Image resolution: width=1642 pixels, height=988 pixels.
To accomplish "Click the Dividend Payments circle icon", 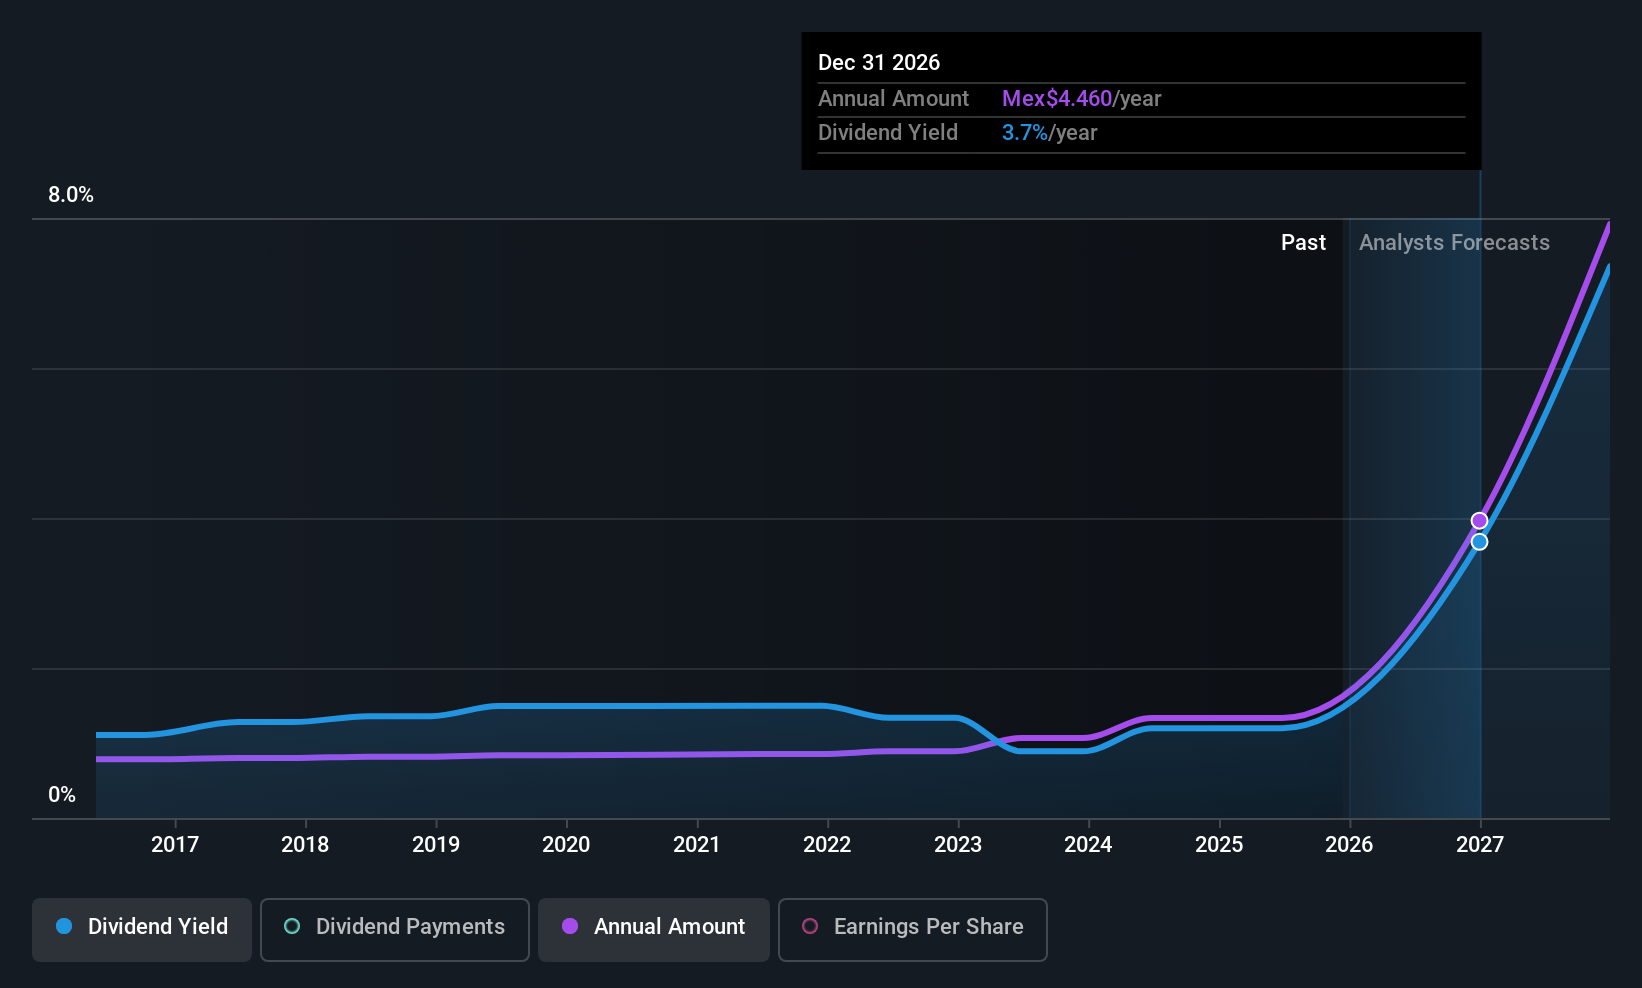I will tap(291, 928).
